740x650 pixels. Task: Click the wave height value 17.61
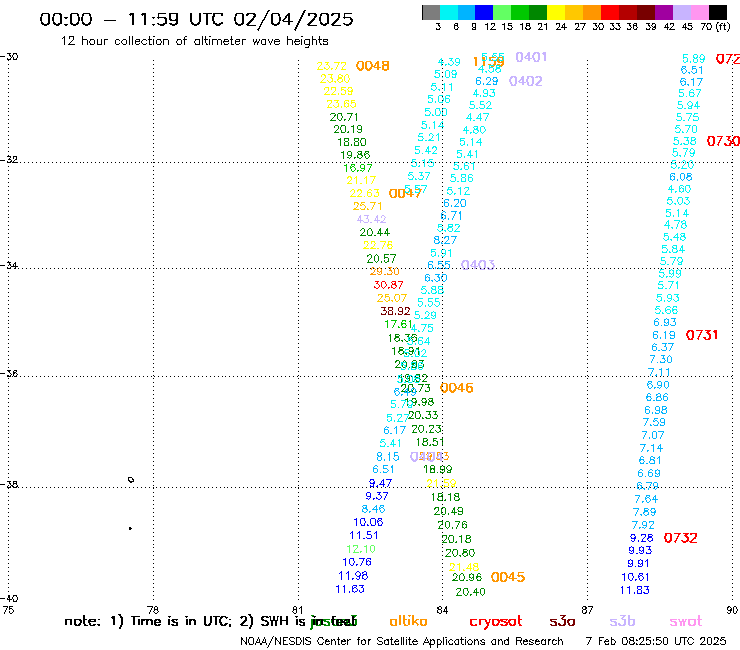[x=398, y=324]
